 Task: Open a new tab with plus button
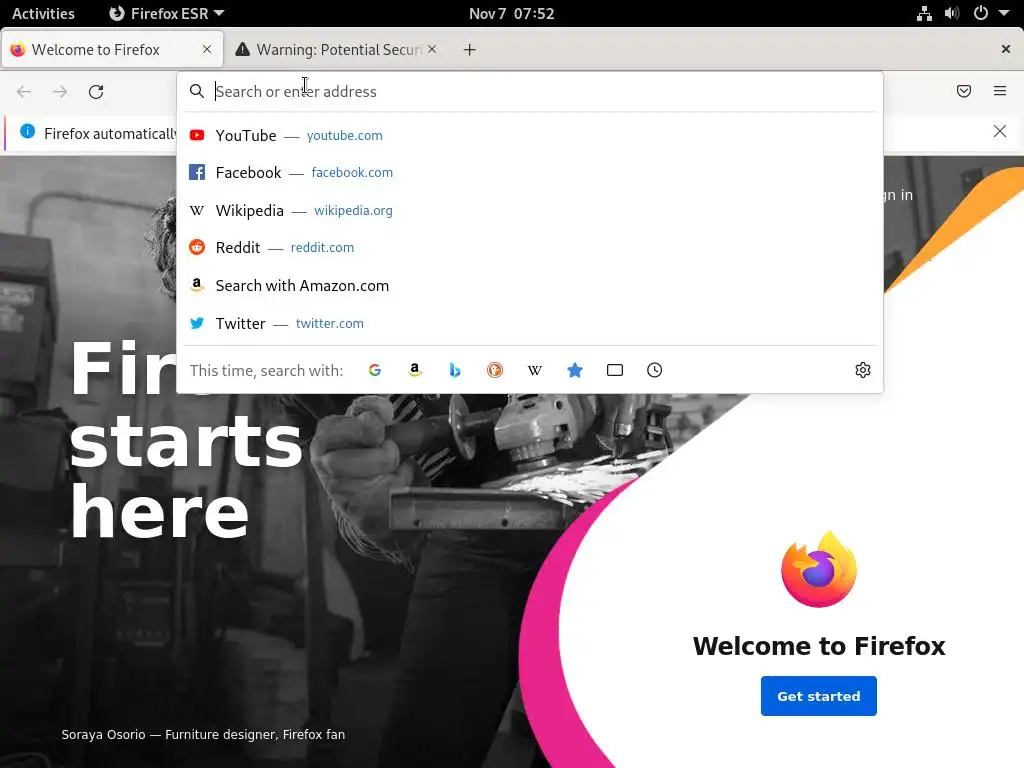click(470, 50)
